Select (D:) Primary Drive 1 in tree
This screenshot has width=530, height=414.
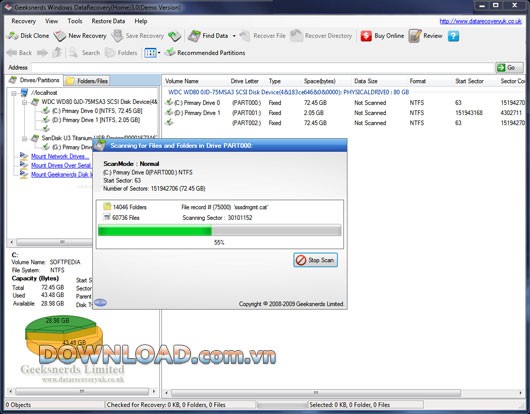point(96,120)
